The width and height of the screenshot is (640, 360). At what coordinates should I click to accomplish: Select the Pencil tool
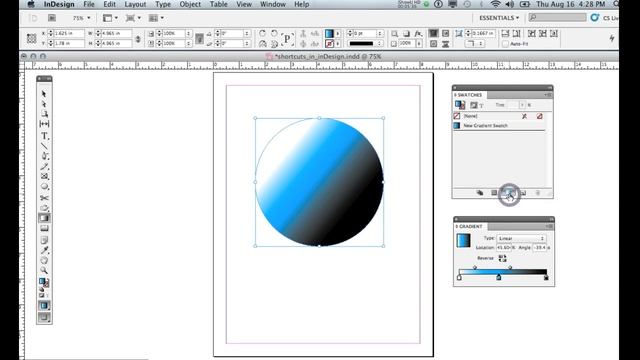point(44,167)
